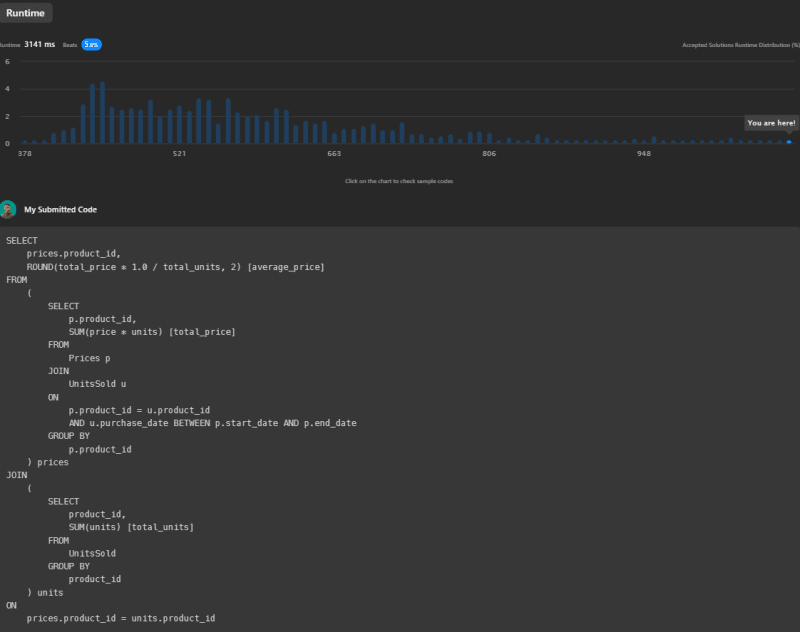Click 'Click on the chart to check sample codes' text

[x=399, y=181]
